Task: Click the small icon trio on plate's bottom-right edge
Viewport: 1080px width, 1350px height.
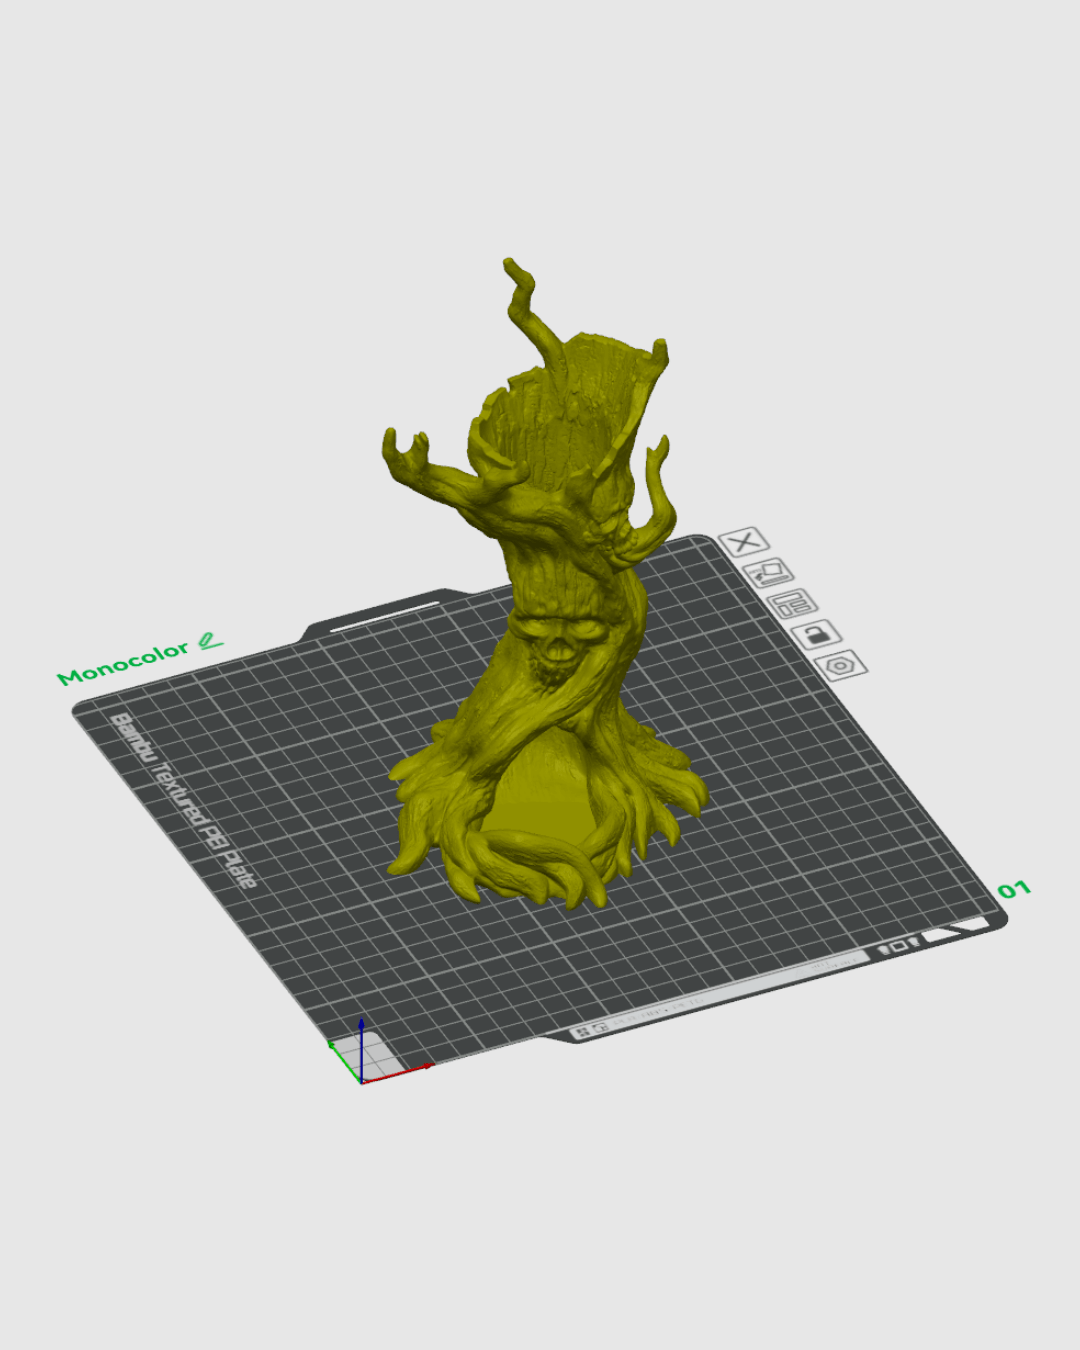Action: [x=898, y=946]
